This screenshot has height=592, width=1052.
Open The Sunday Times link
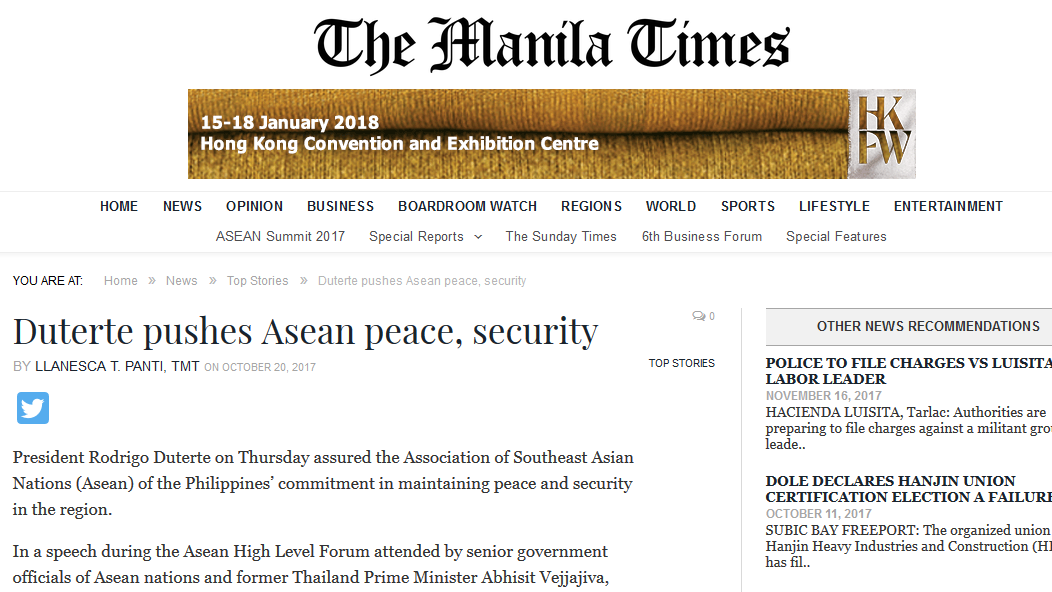561,236
